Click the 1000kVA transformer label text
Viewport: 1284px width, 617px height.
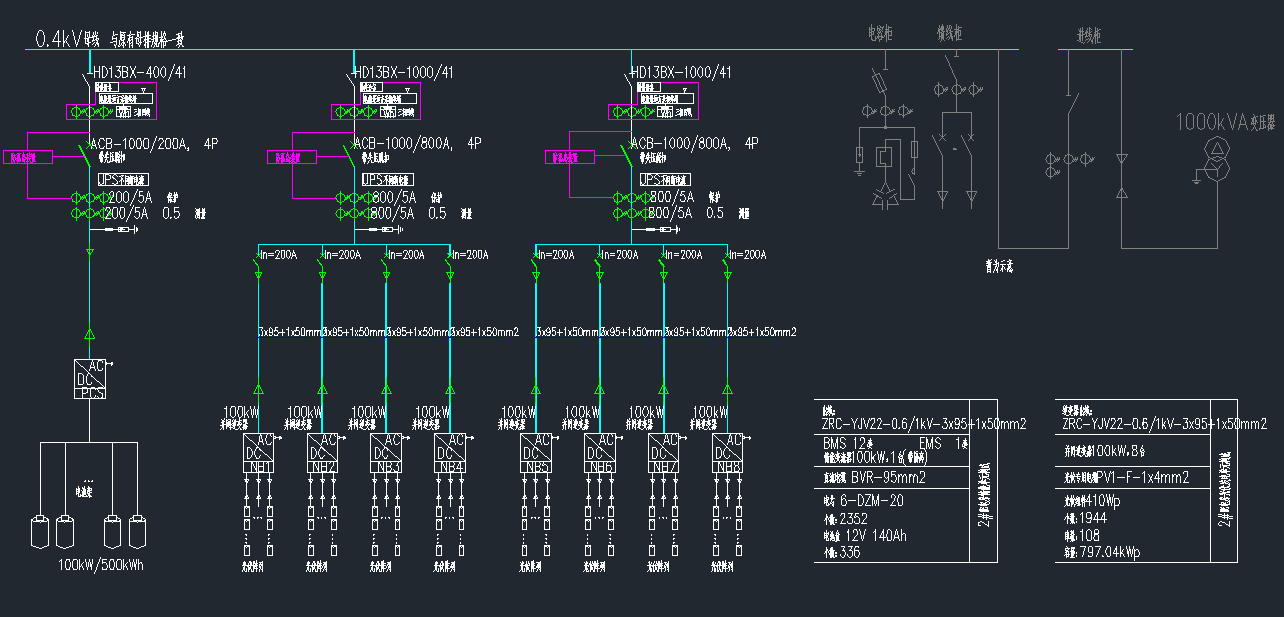pos(1211,121)
